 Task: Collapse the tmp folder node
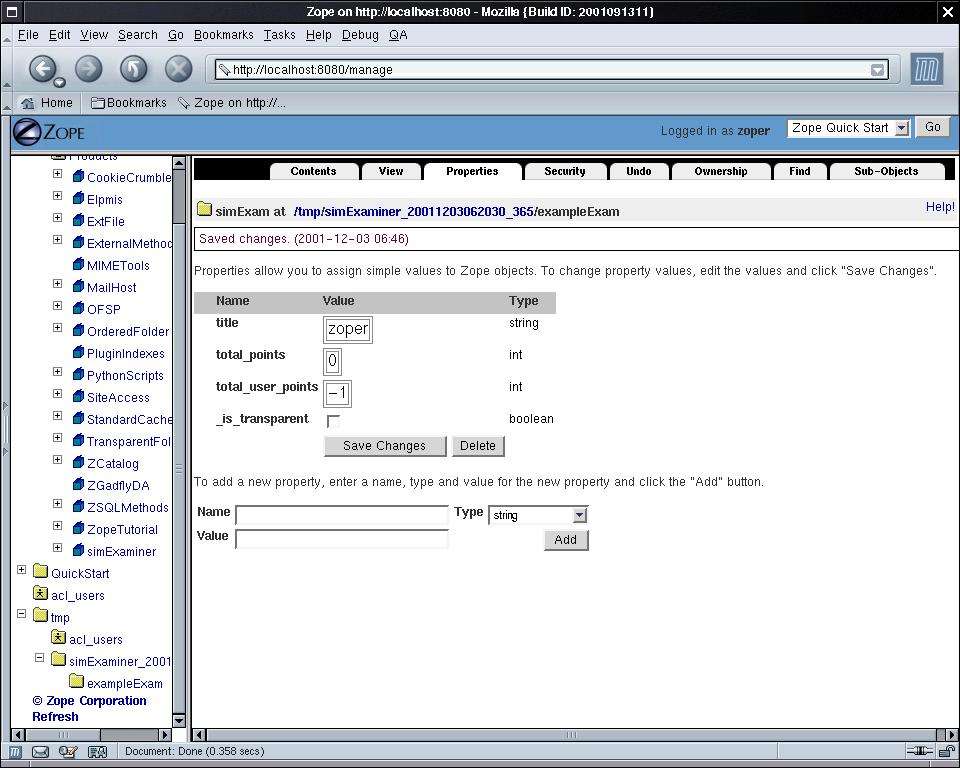tap(21, 614)
